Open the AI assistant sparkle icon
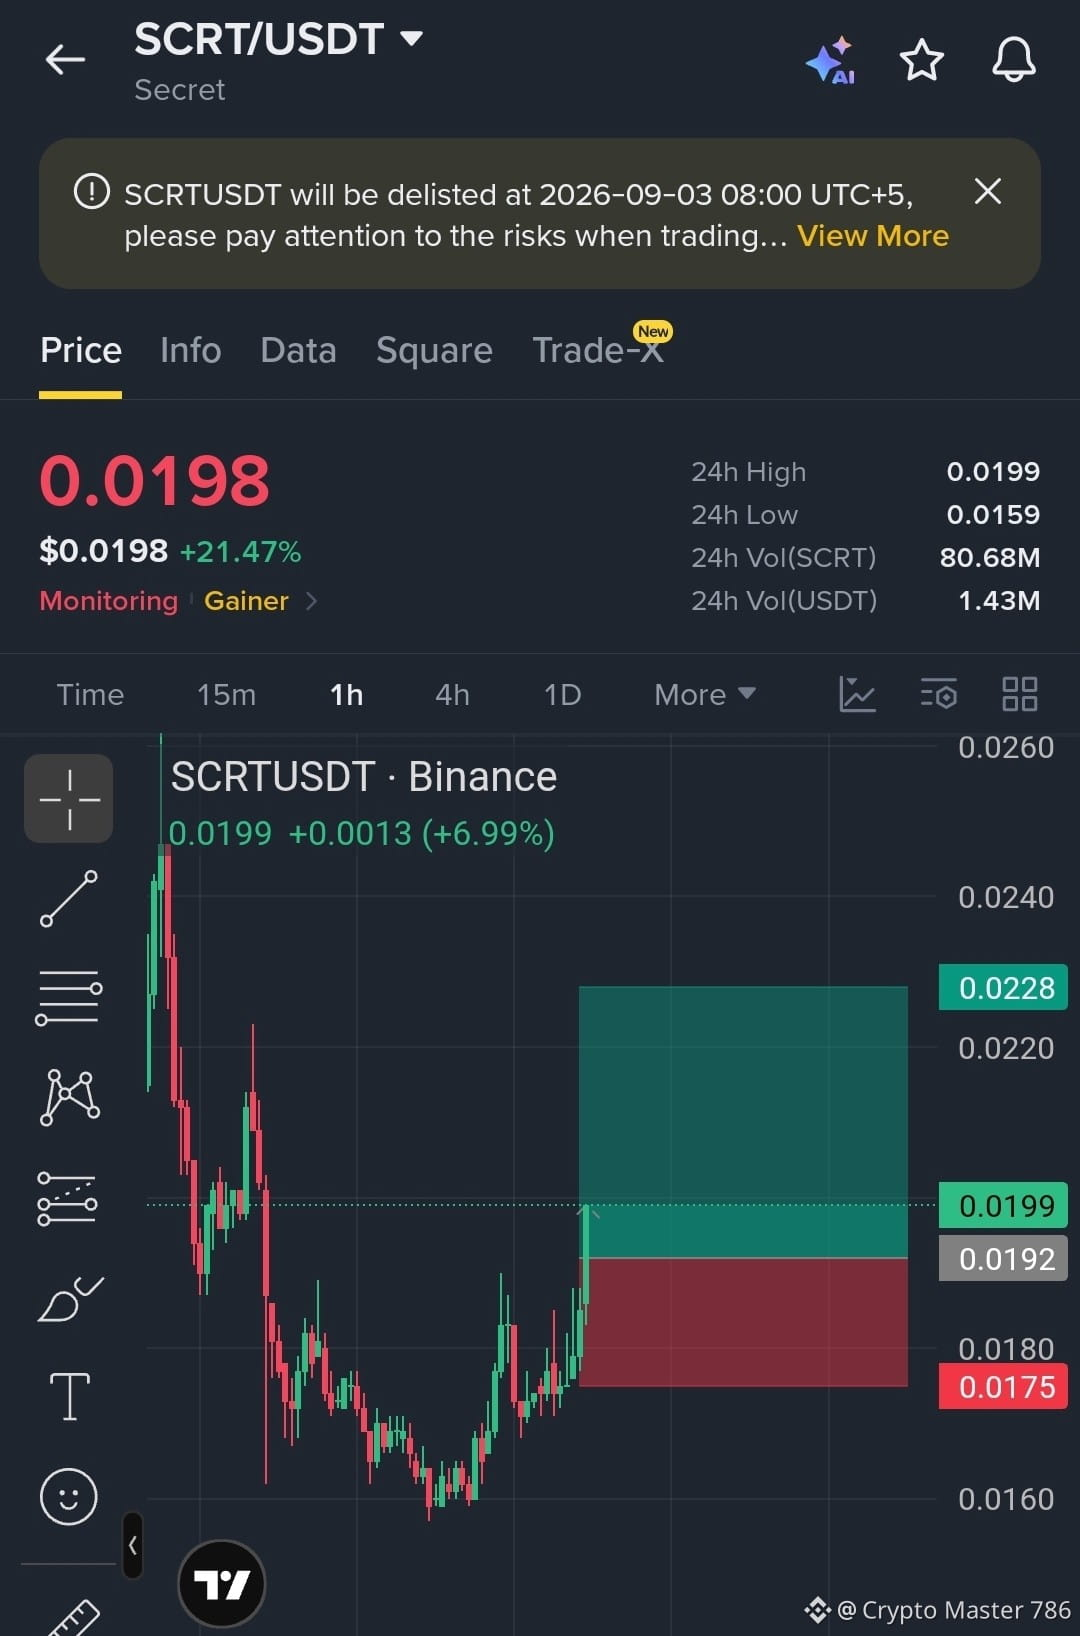 pos(830,61)
